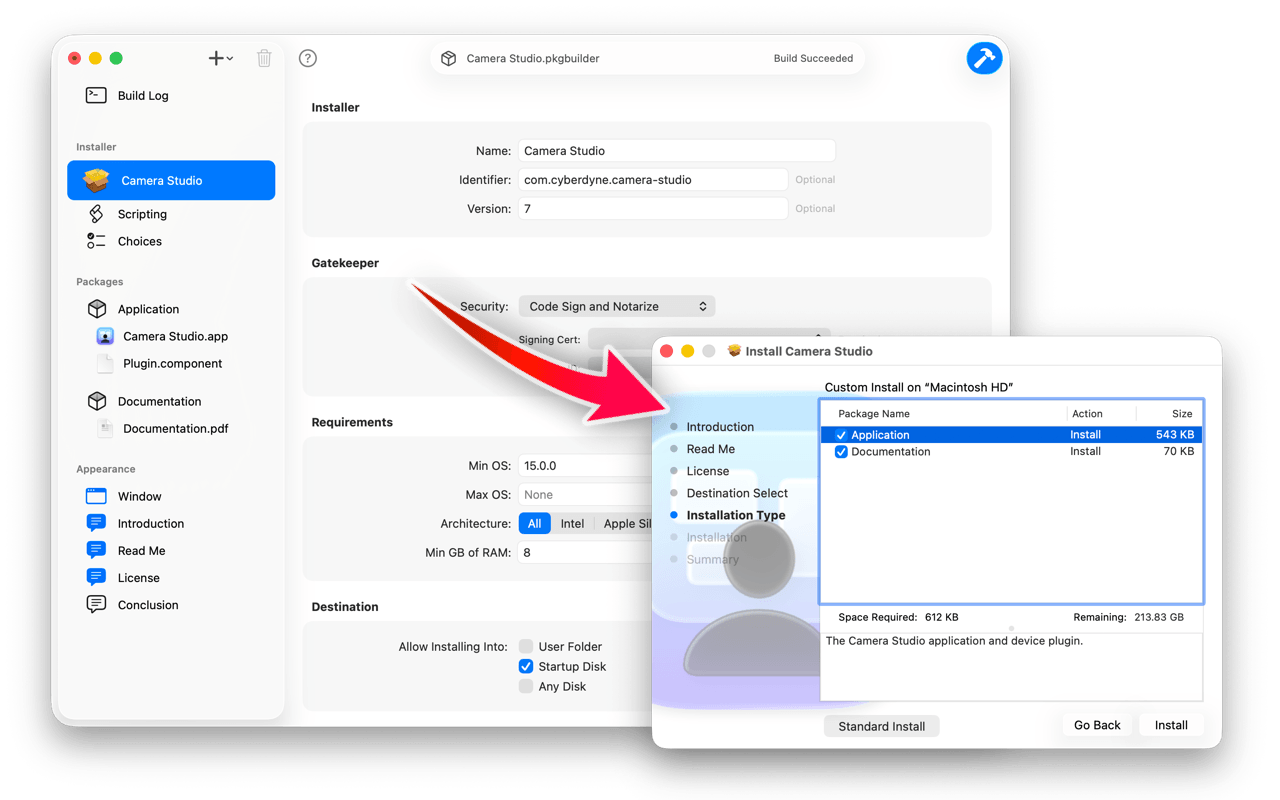Click the Install button in the installer window

point(1170,724)
